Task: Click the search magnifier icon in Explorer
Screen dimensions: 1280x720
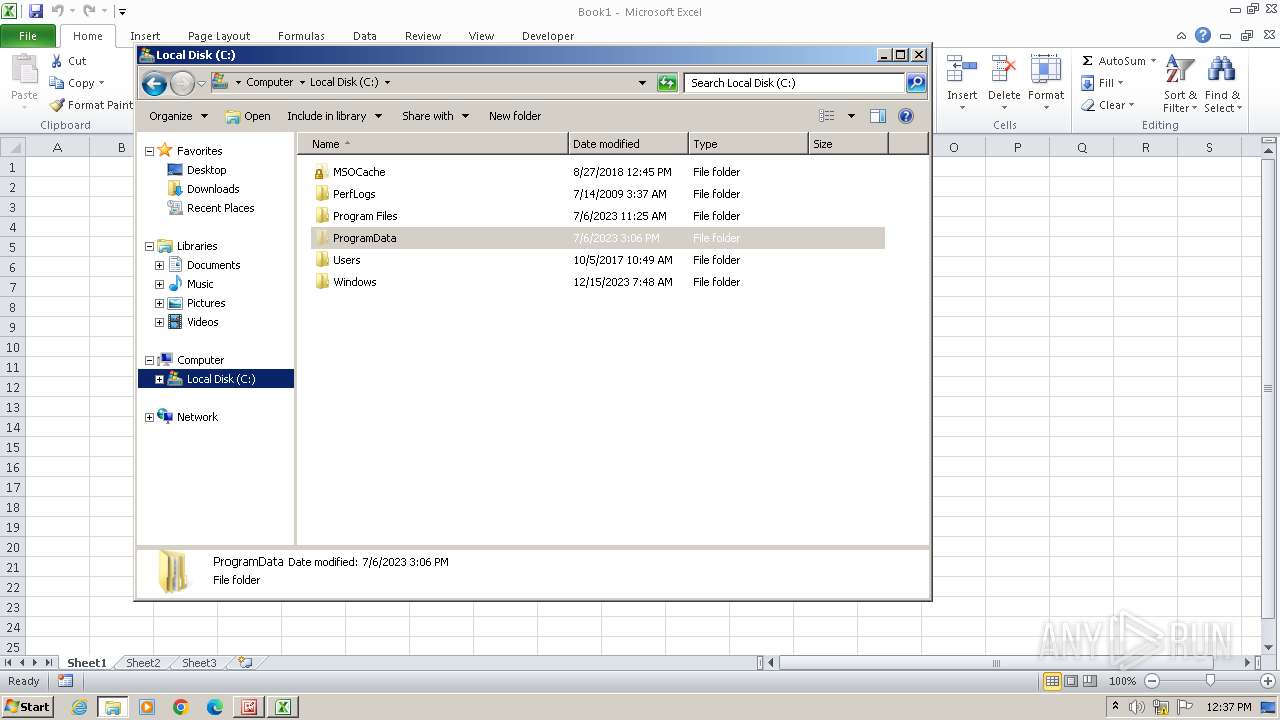Action: [916, 83]
